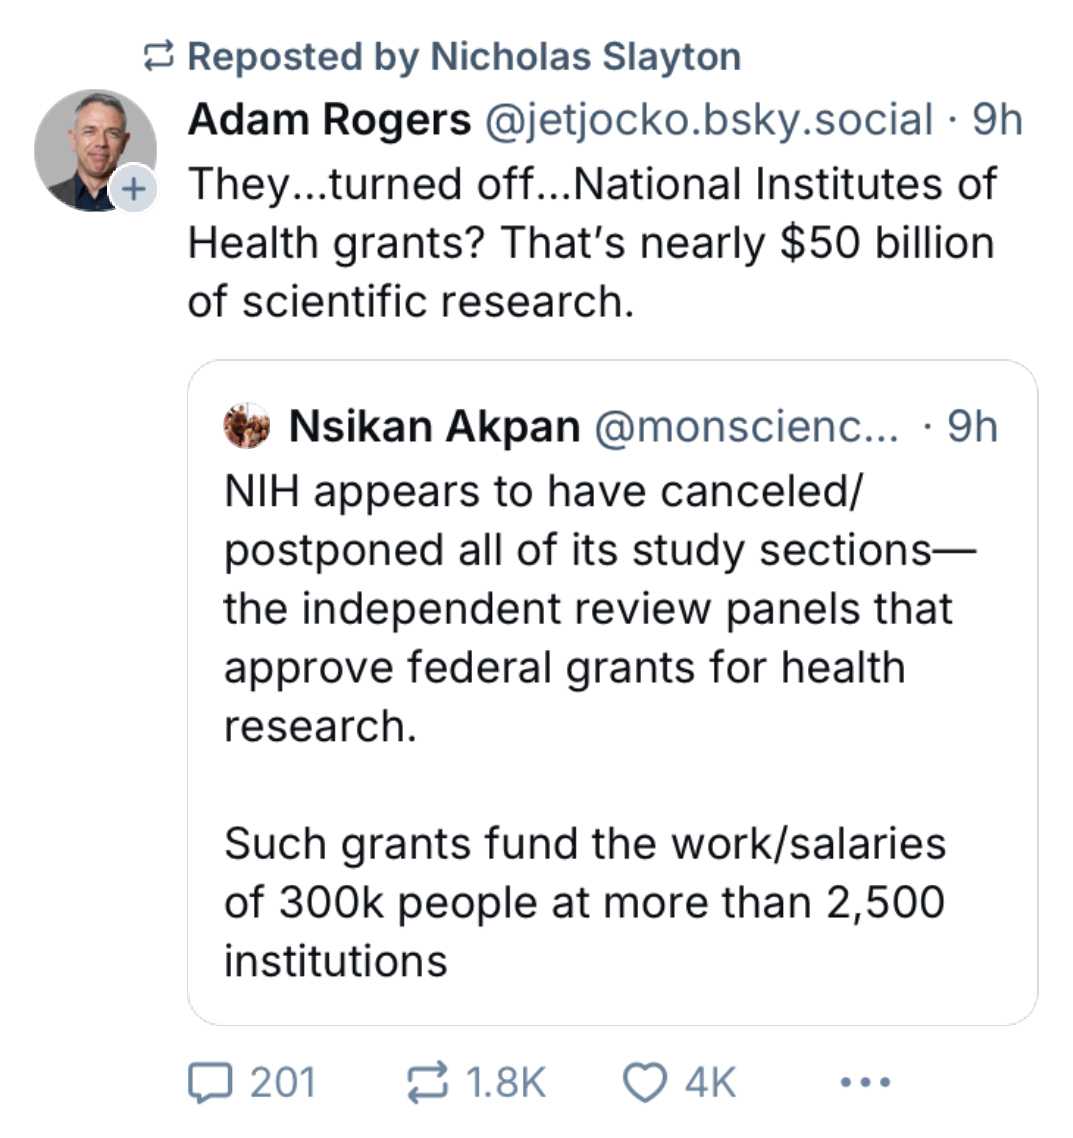
Task: Click the 9h timestamp on Adam Rogers' post
Action: point(997,120)
